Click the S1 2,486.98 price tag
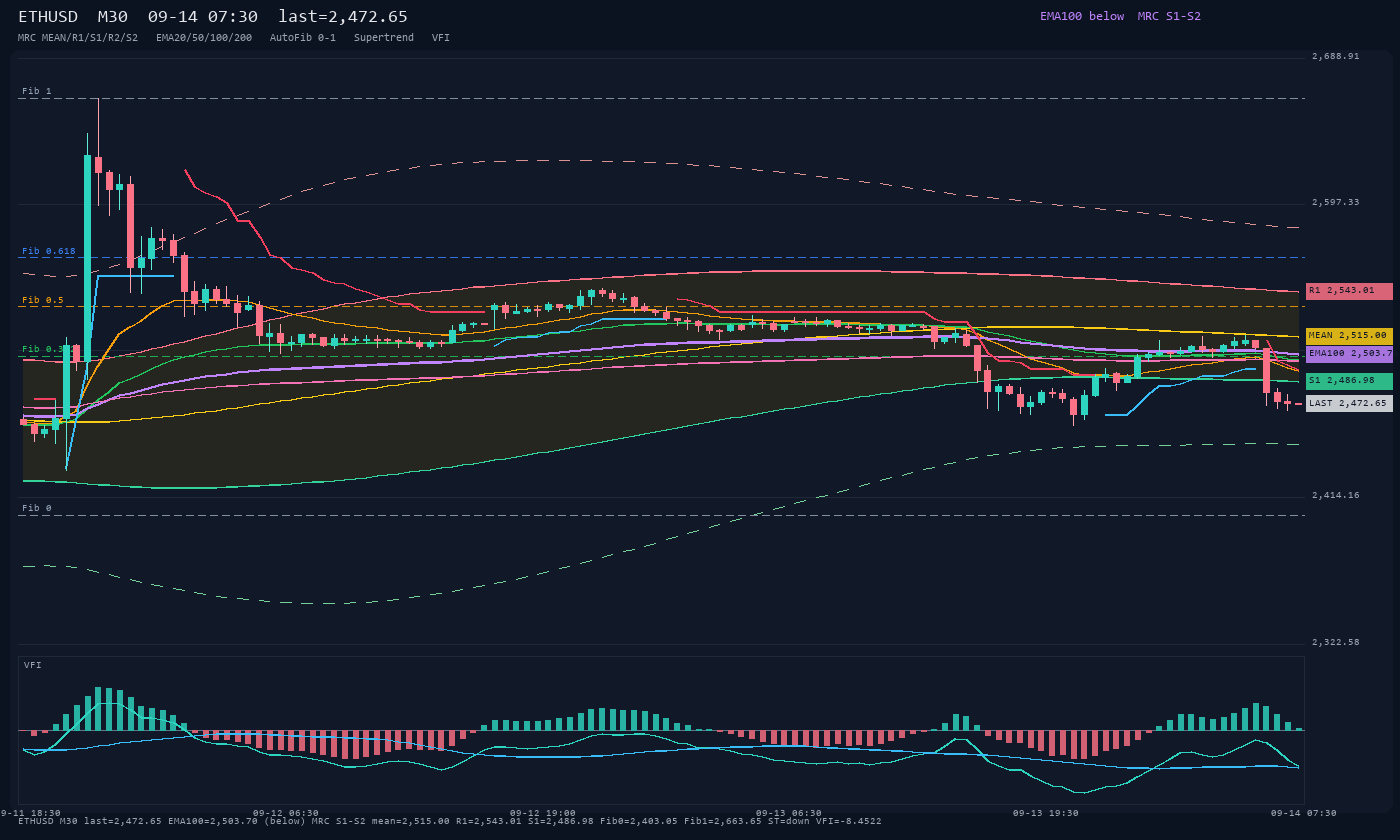The height and width of the screenshot is (840, 1400). click(x=1349, y=381)
